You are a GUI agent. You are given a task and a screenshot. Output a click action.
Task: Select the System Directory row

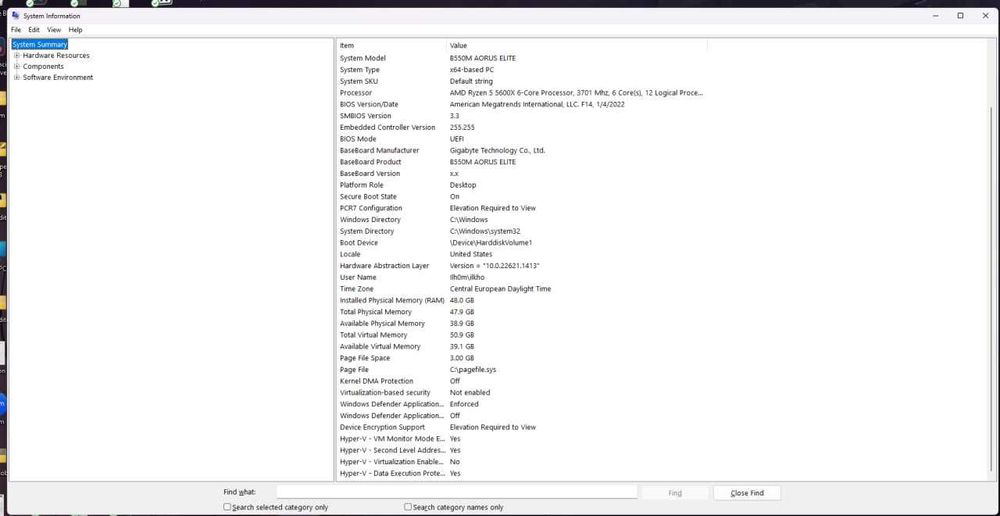click(522, 231)
